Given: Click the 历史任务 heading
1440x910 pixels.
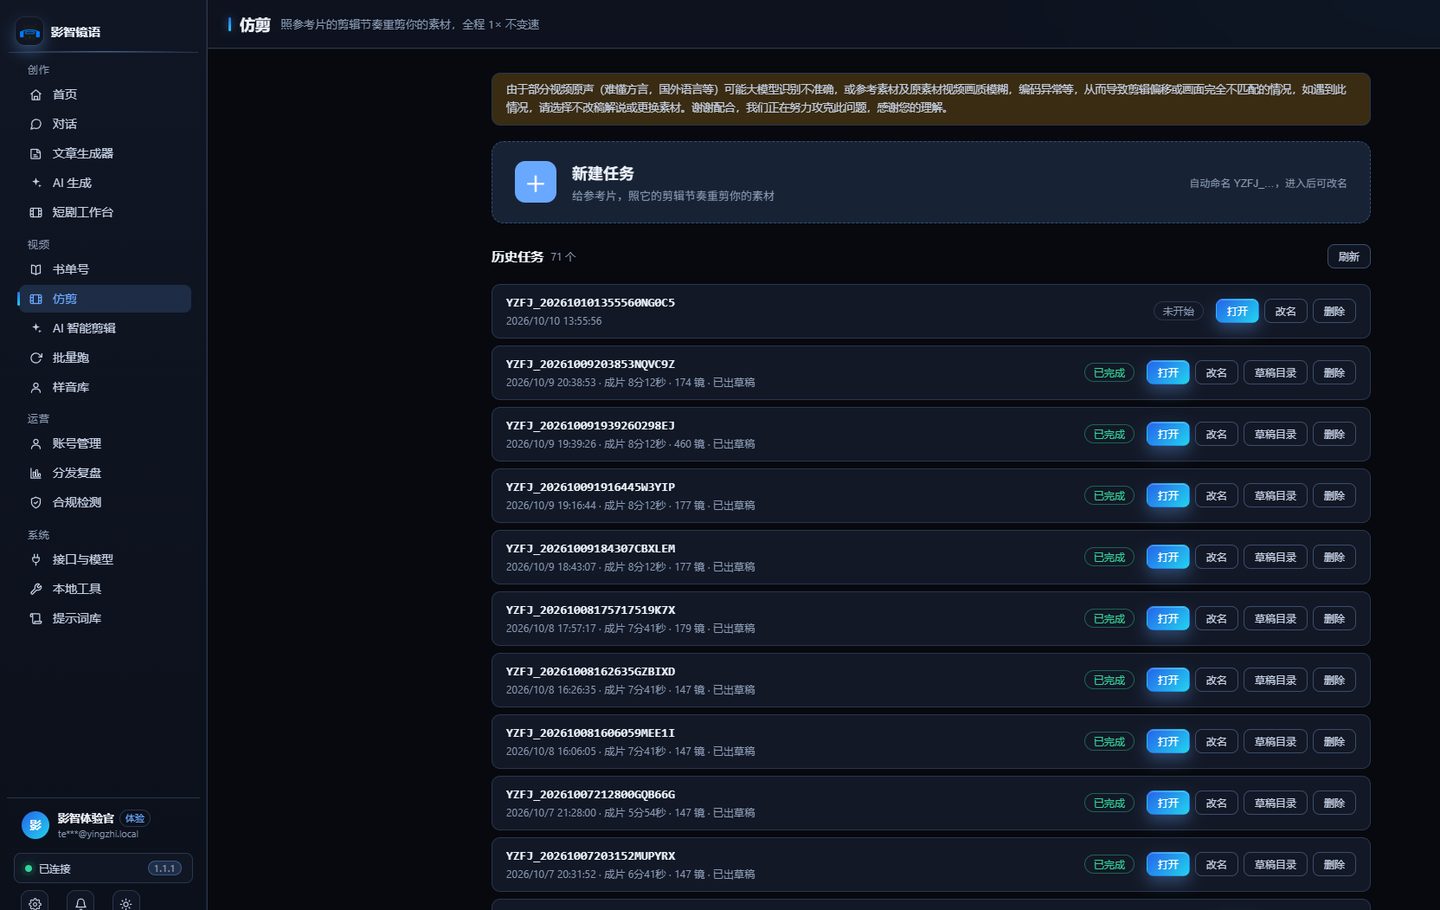Looking at the screenshot, I should pyautogui.click(x=517, y=257).
